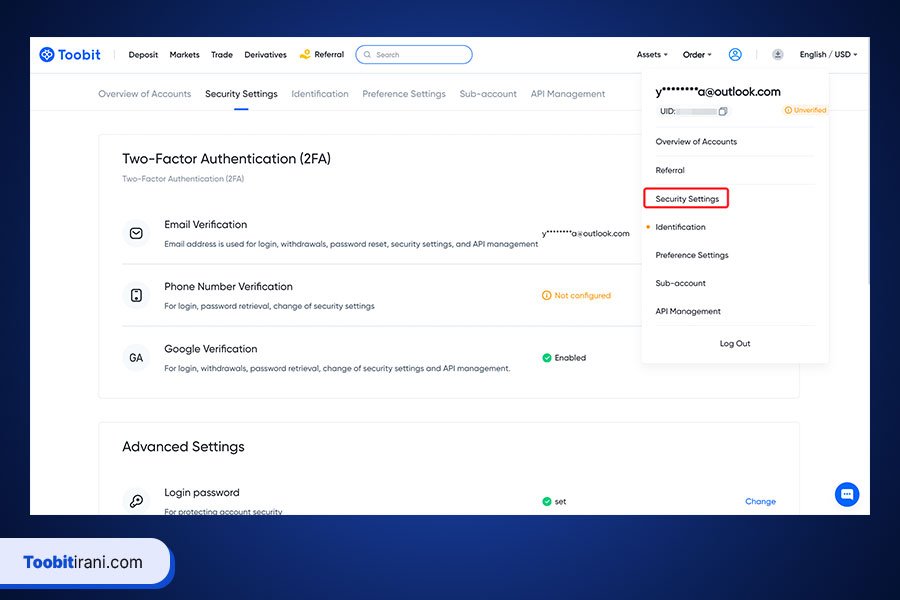Copy UID using the copy icon
Viewport: 900px width, 600px height.
(x=723, y=111)
